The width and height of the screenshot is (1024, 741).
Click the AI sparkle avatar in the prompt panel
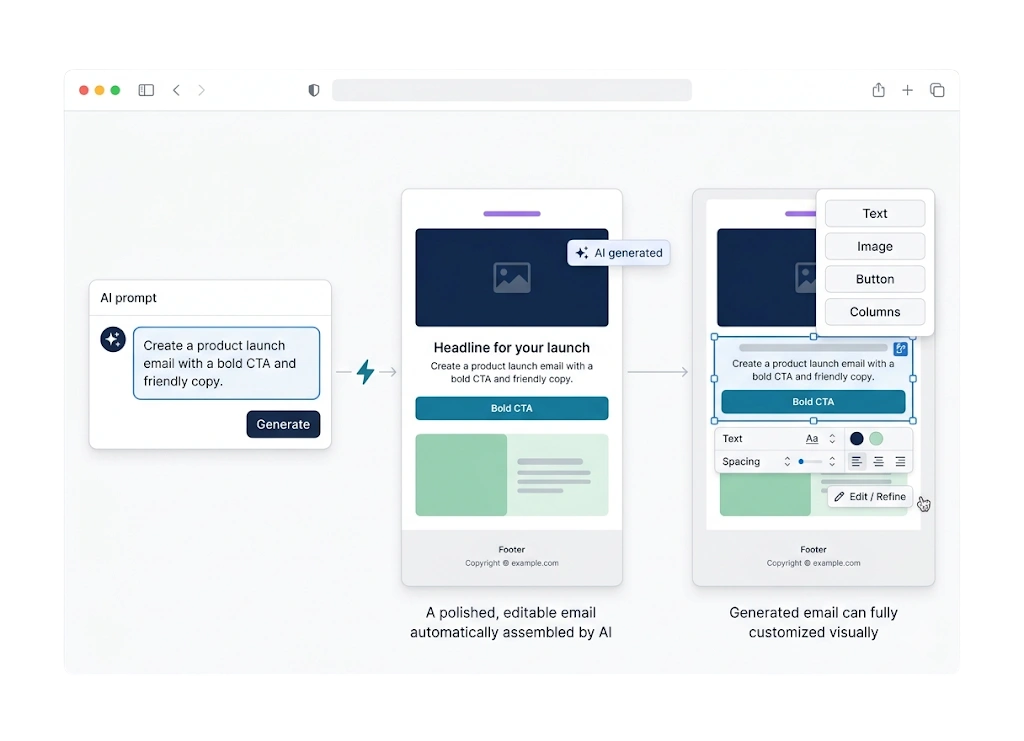click(113, 339)
